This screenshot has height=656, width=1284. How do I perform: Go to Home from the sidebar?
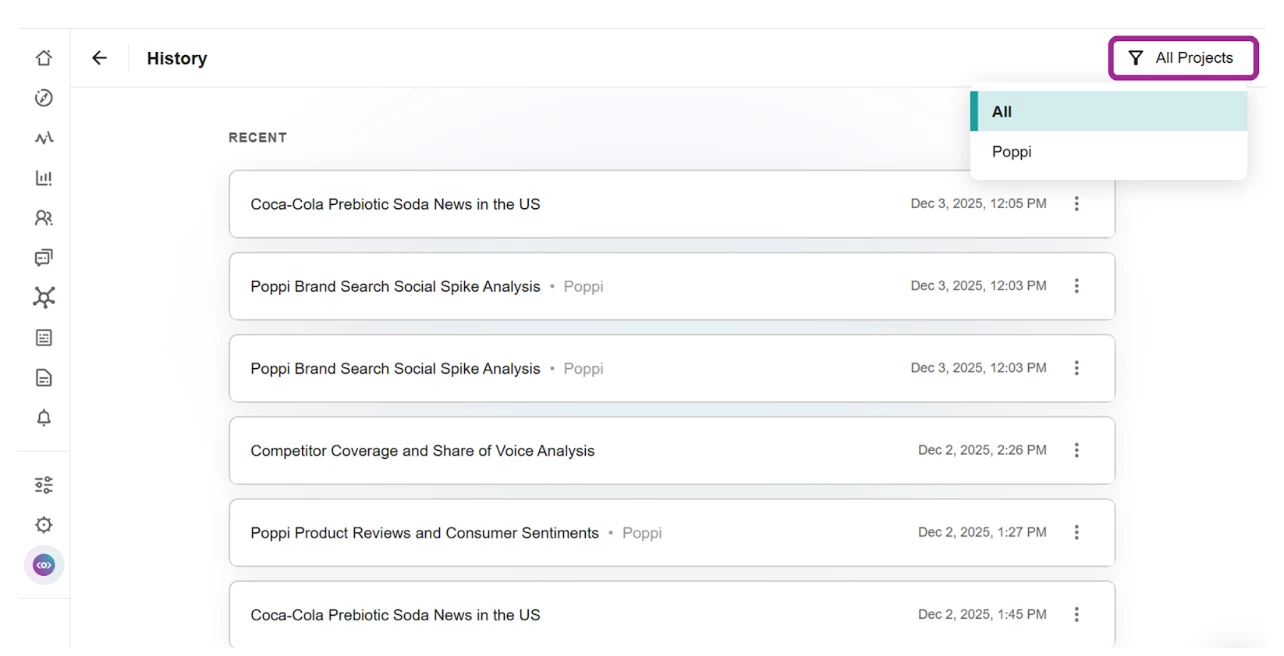(44, 58)
